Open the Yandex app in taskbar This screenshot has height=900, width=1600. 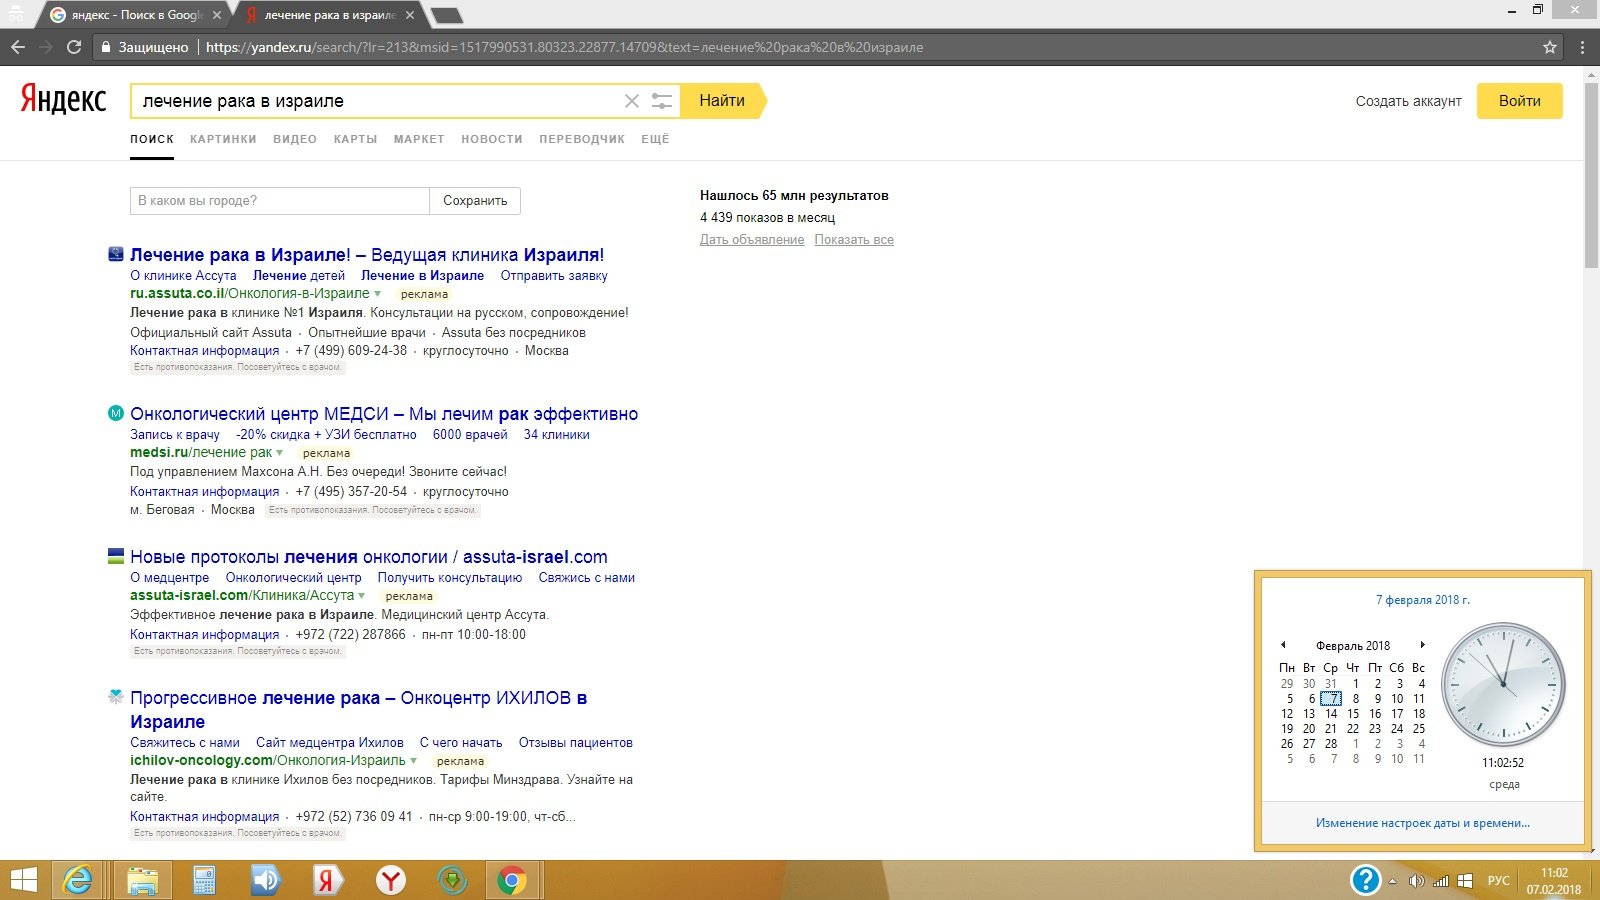tap(327, 880)
